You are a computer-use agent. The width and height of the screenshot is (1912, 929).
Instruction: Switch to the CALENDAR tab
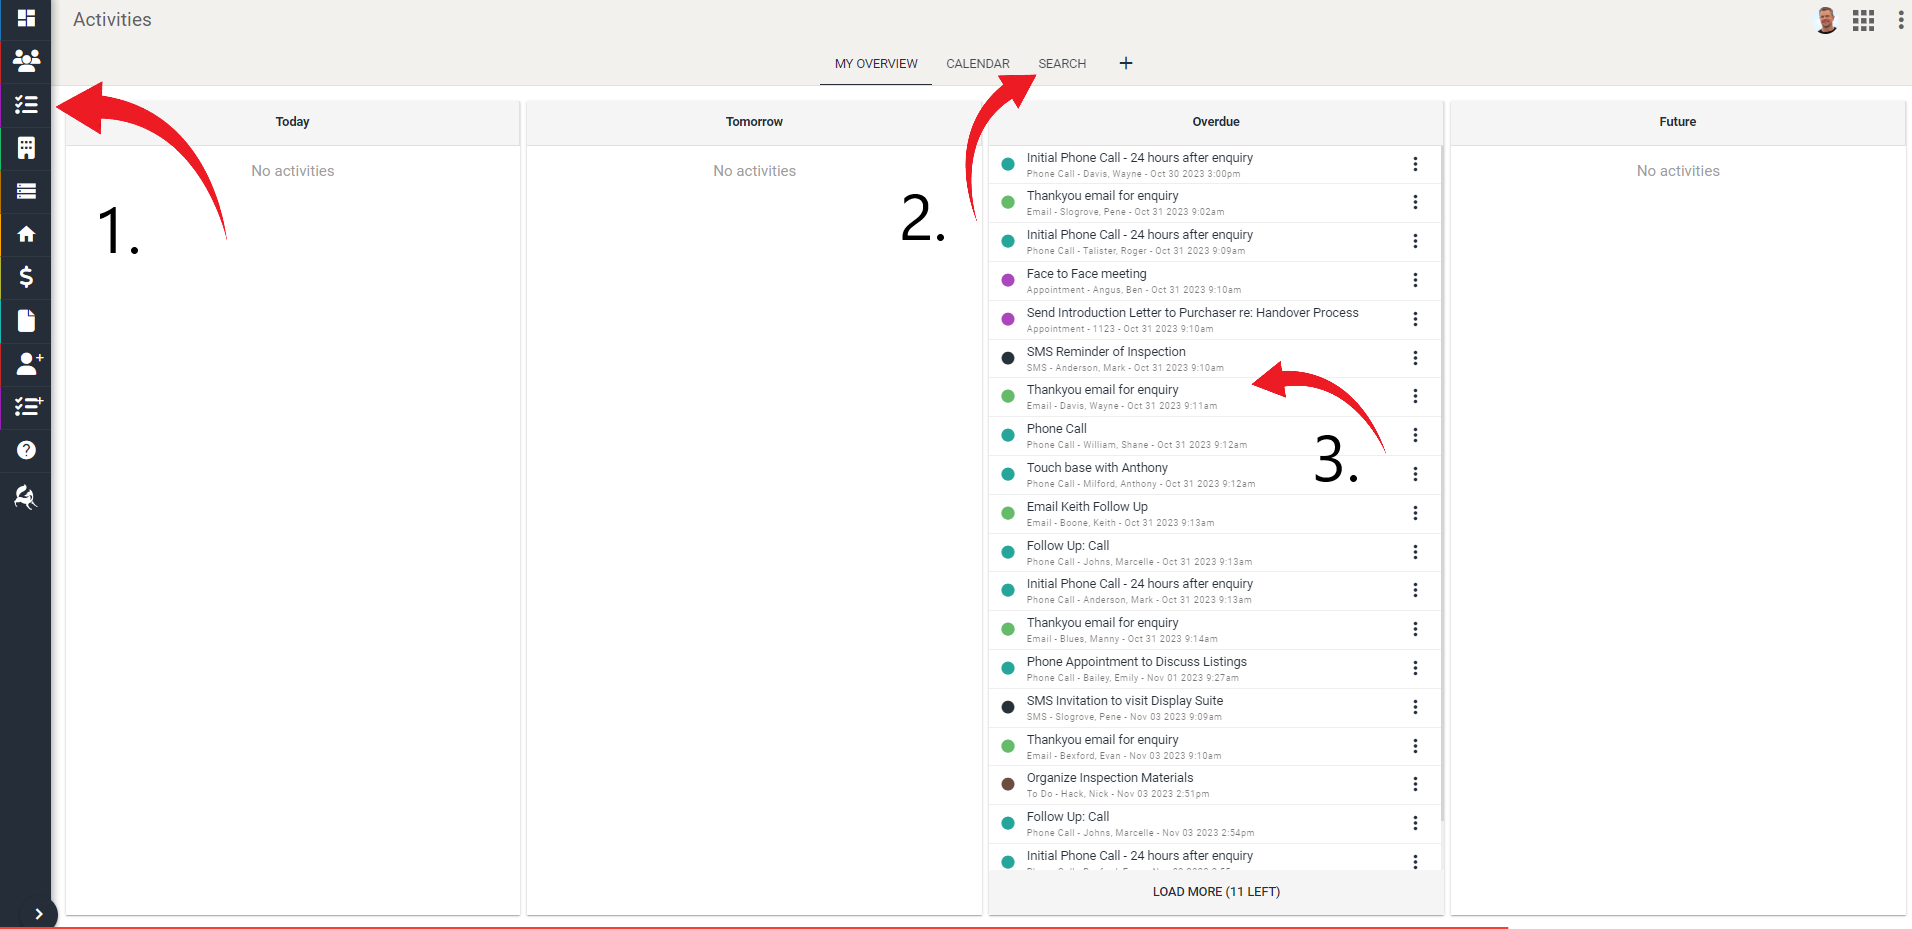click(x=977, y=63)
